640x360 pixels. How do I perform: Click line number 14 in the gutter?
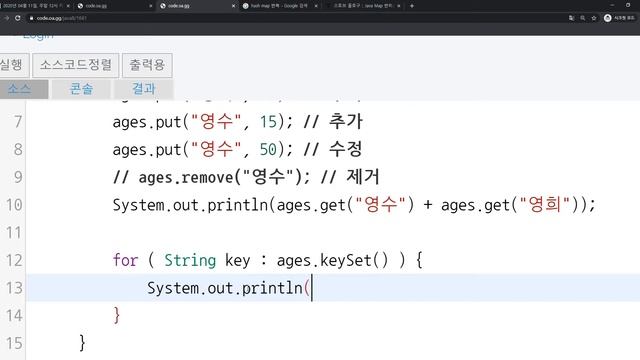point(14,316)
